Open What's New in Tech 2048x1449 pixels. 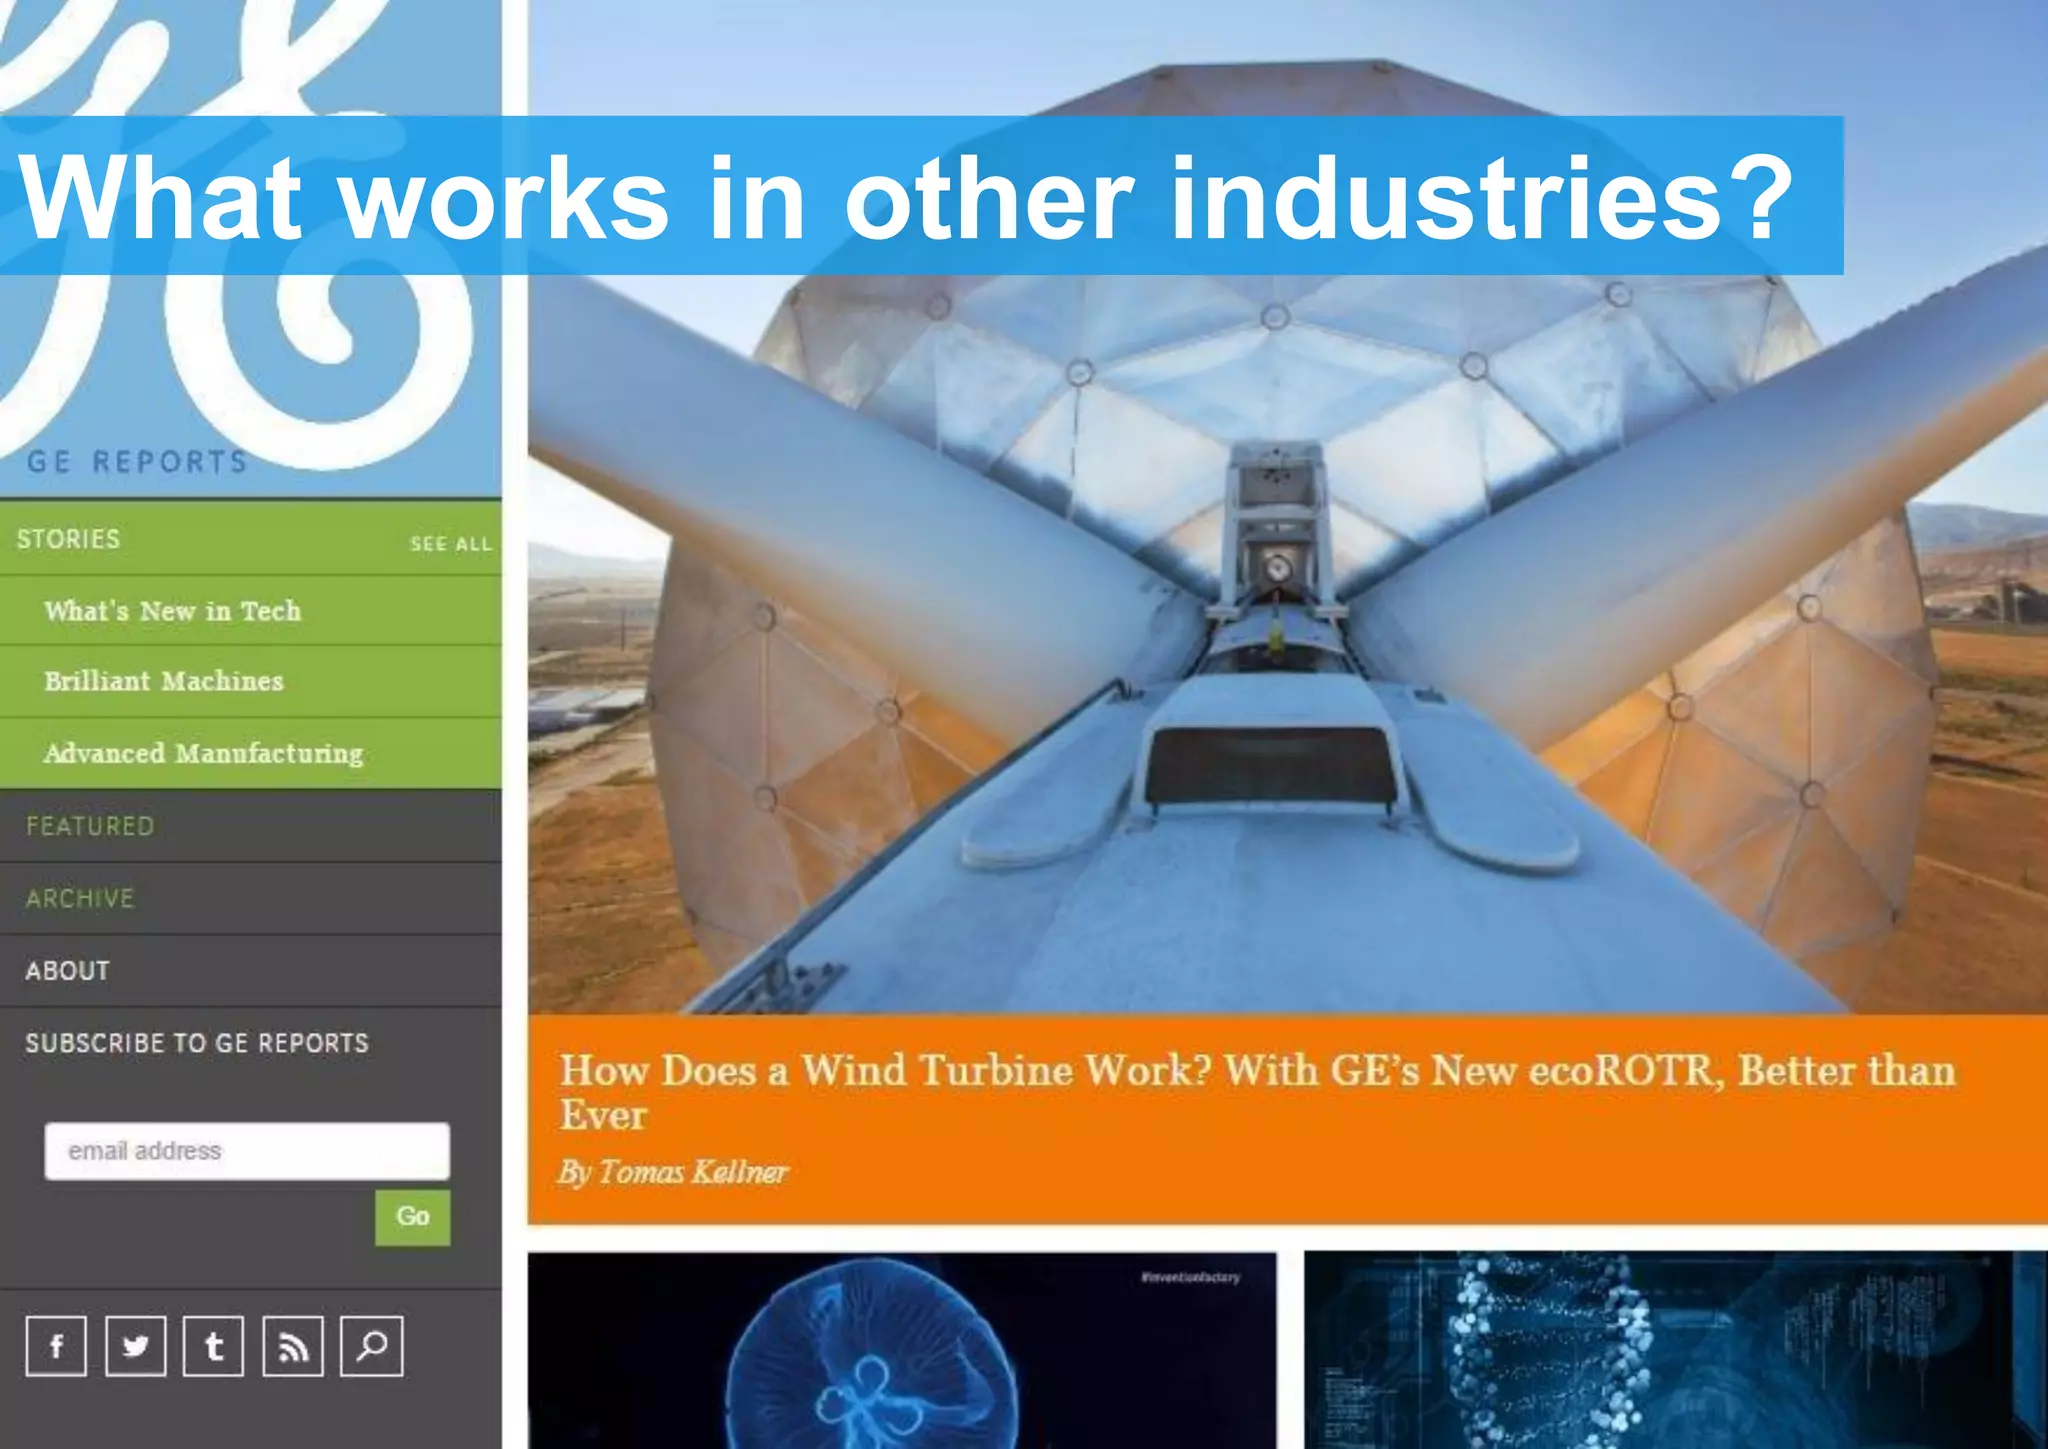[x=172, y=610]
